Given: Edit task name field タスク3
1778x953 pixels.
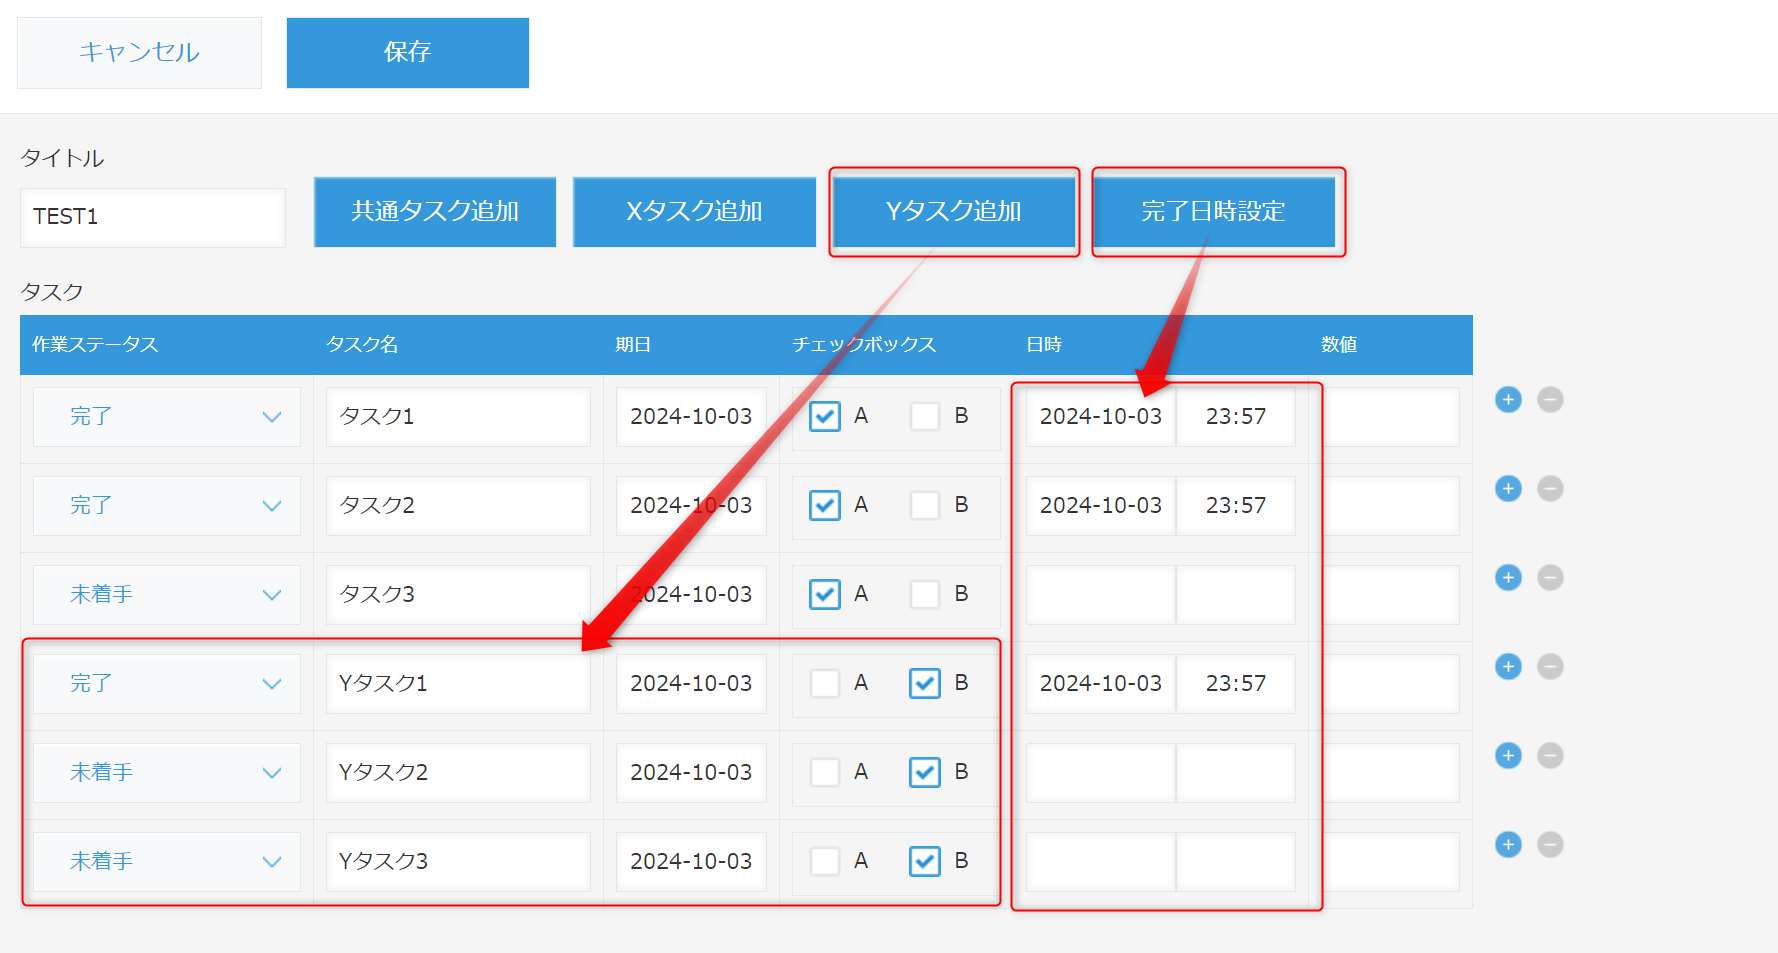Looking at the screenshot, I should point(458,595).
